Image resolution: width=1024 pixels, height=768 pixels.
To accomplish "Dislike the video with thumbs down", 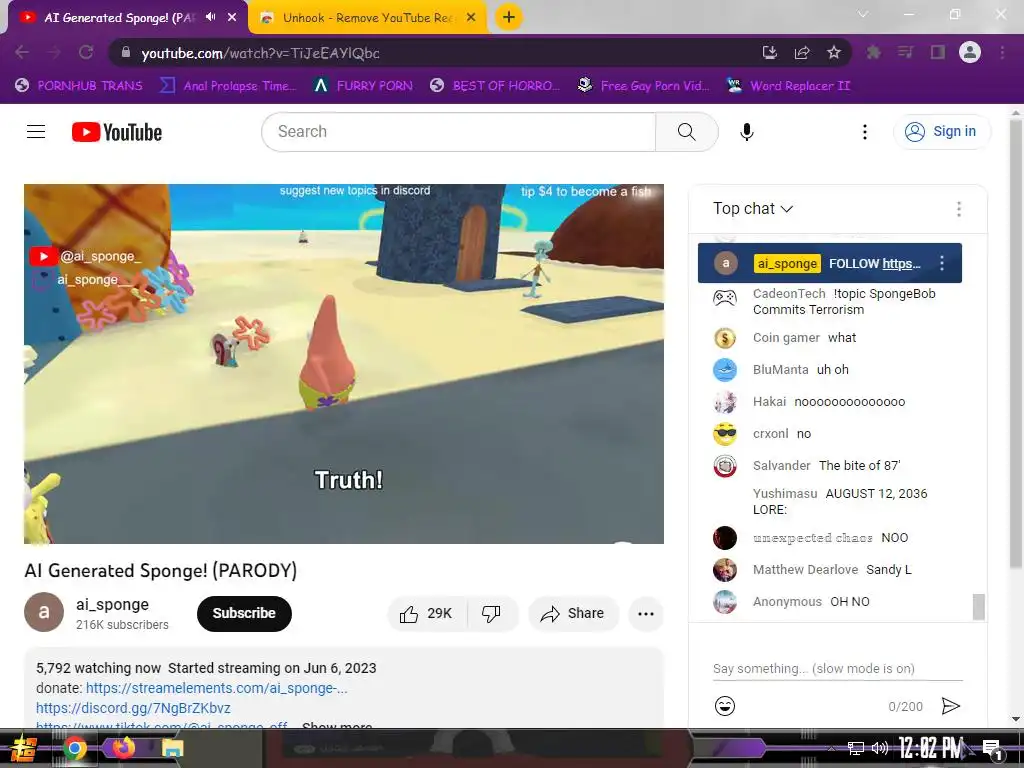I will tap(492, 613).
